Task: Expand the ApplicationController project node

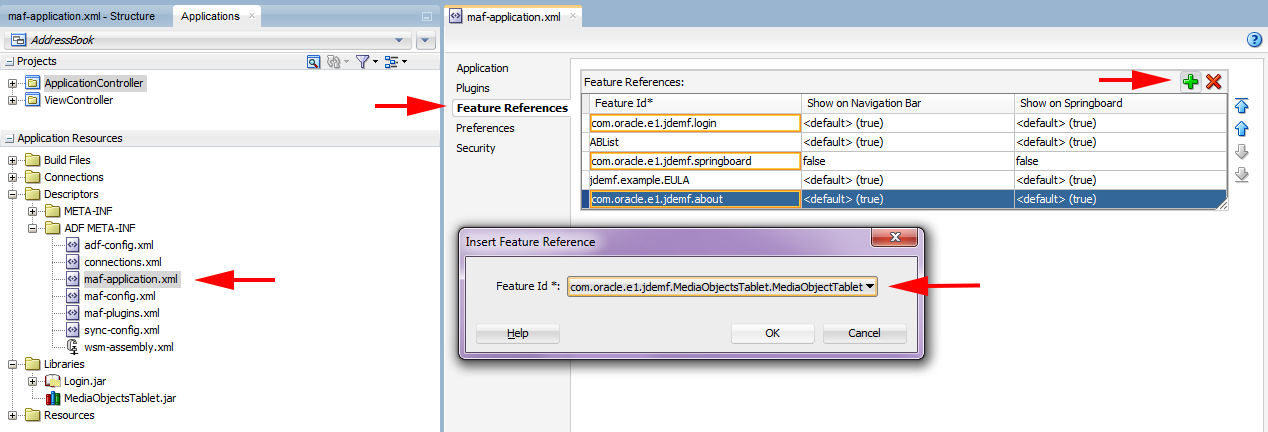Action: [12, 83]
